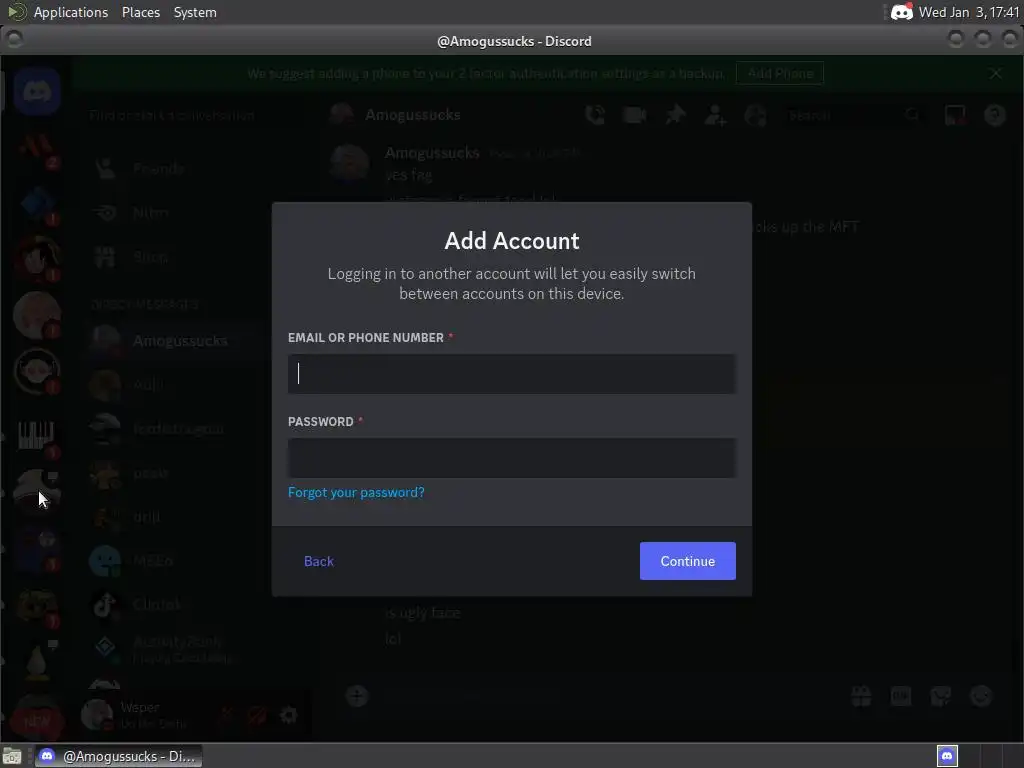The height and width of the screenshot is (768, 1024).
Task: Start a voice call with Amogussucks
Action: point(595,115)
